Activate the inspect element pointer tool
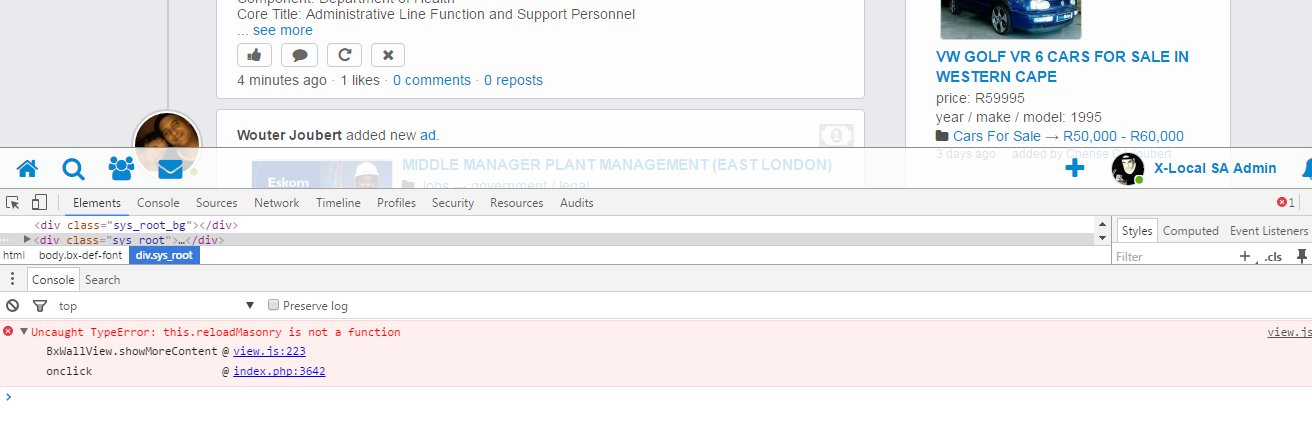 pyautogui.click(x=14, y=202)
